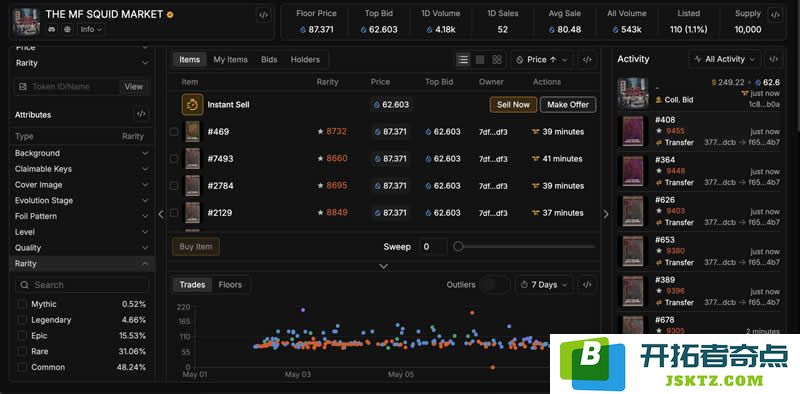Select checkbox for item #469
This screenshot has height=394, width=800.
[174, 132]
